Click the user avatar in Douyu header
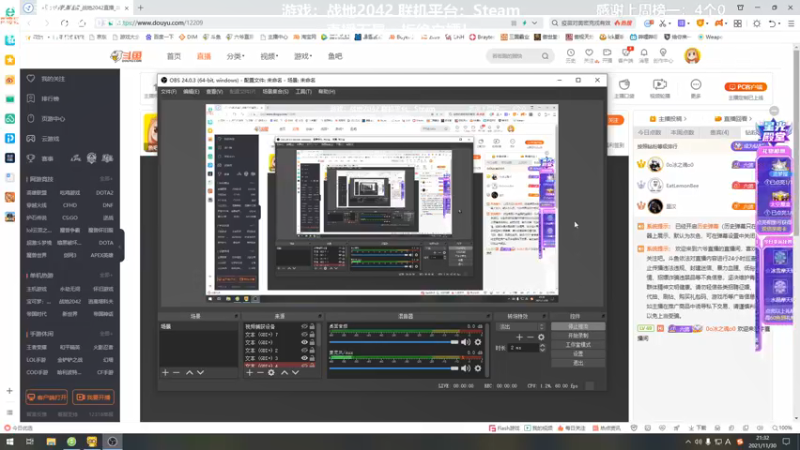 point(692,56)
